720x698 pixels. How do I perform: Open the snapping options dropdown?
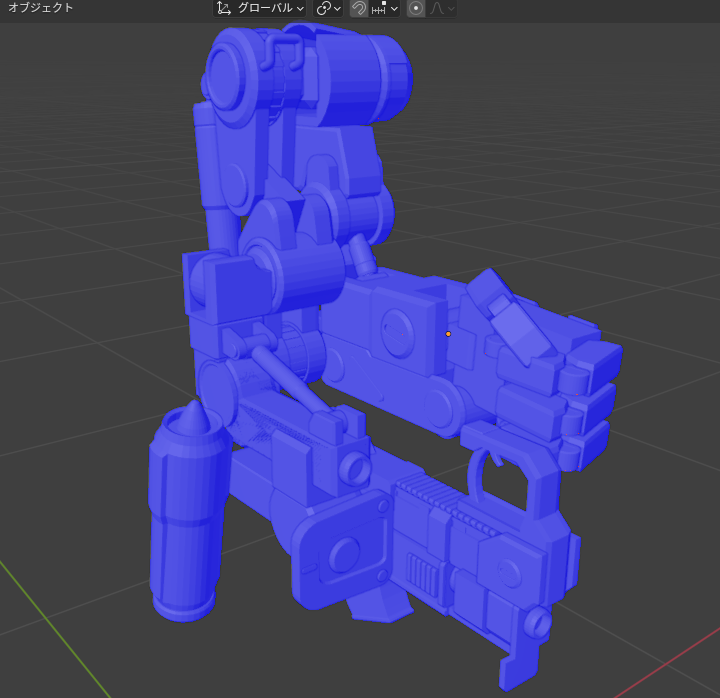click(384, 8)
